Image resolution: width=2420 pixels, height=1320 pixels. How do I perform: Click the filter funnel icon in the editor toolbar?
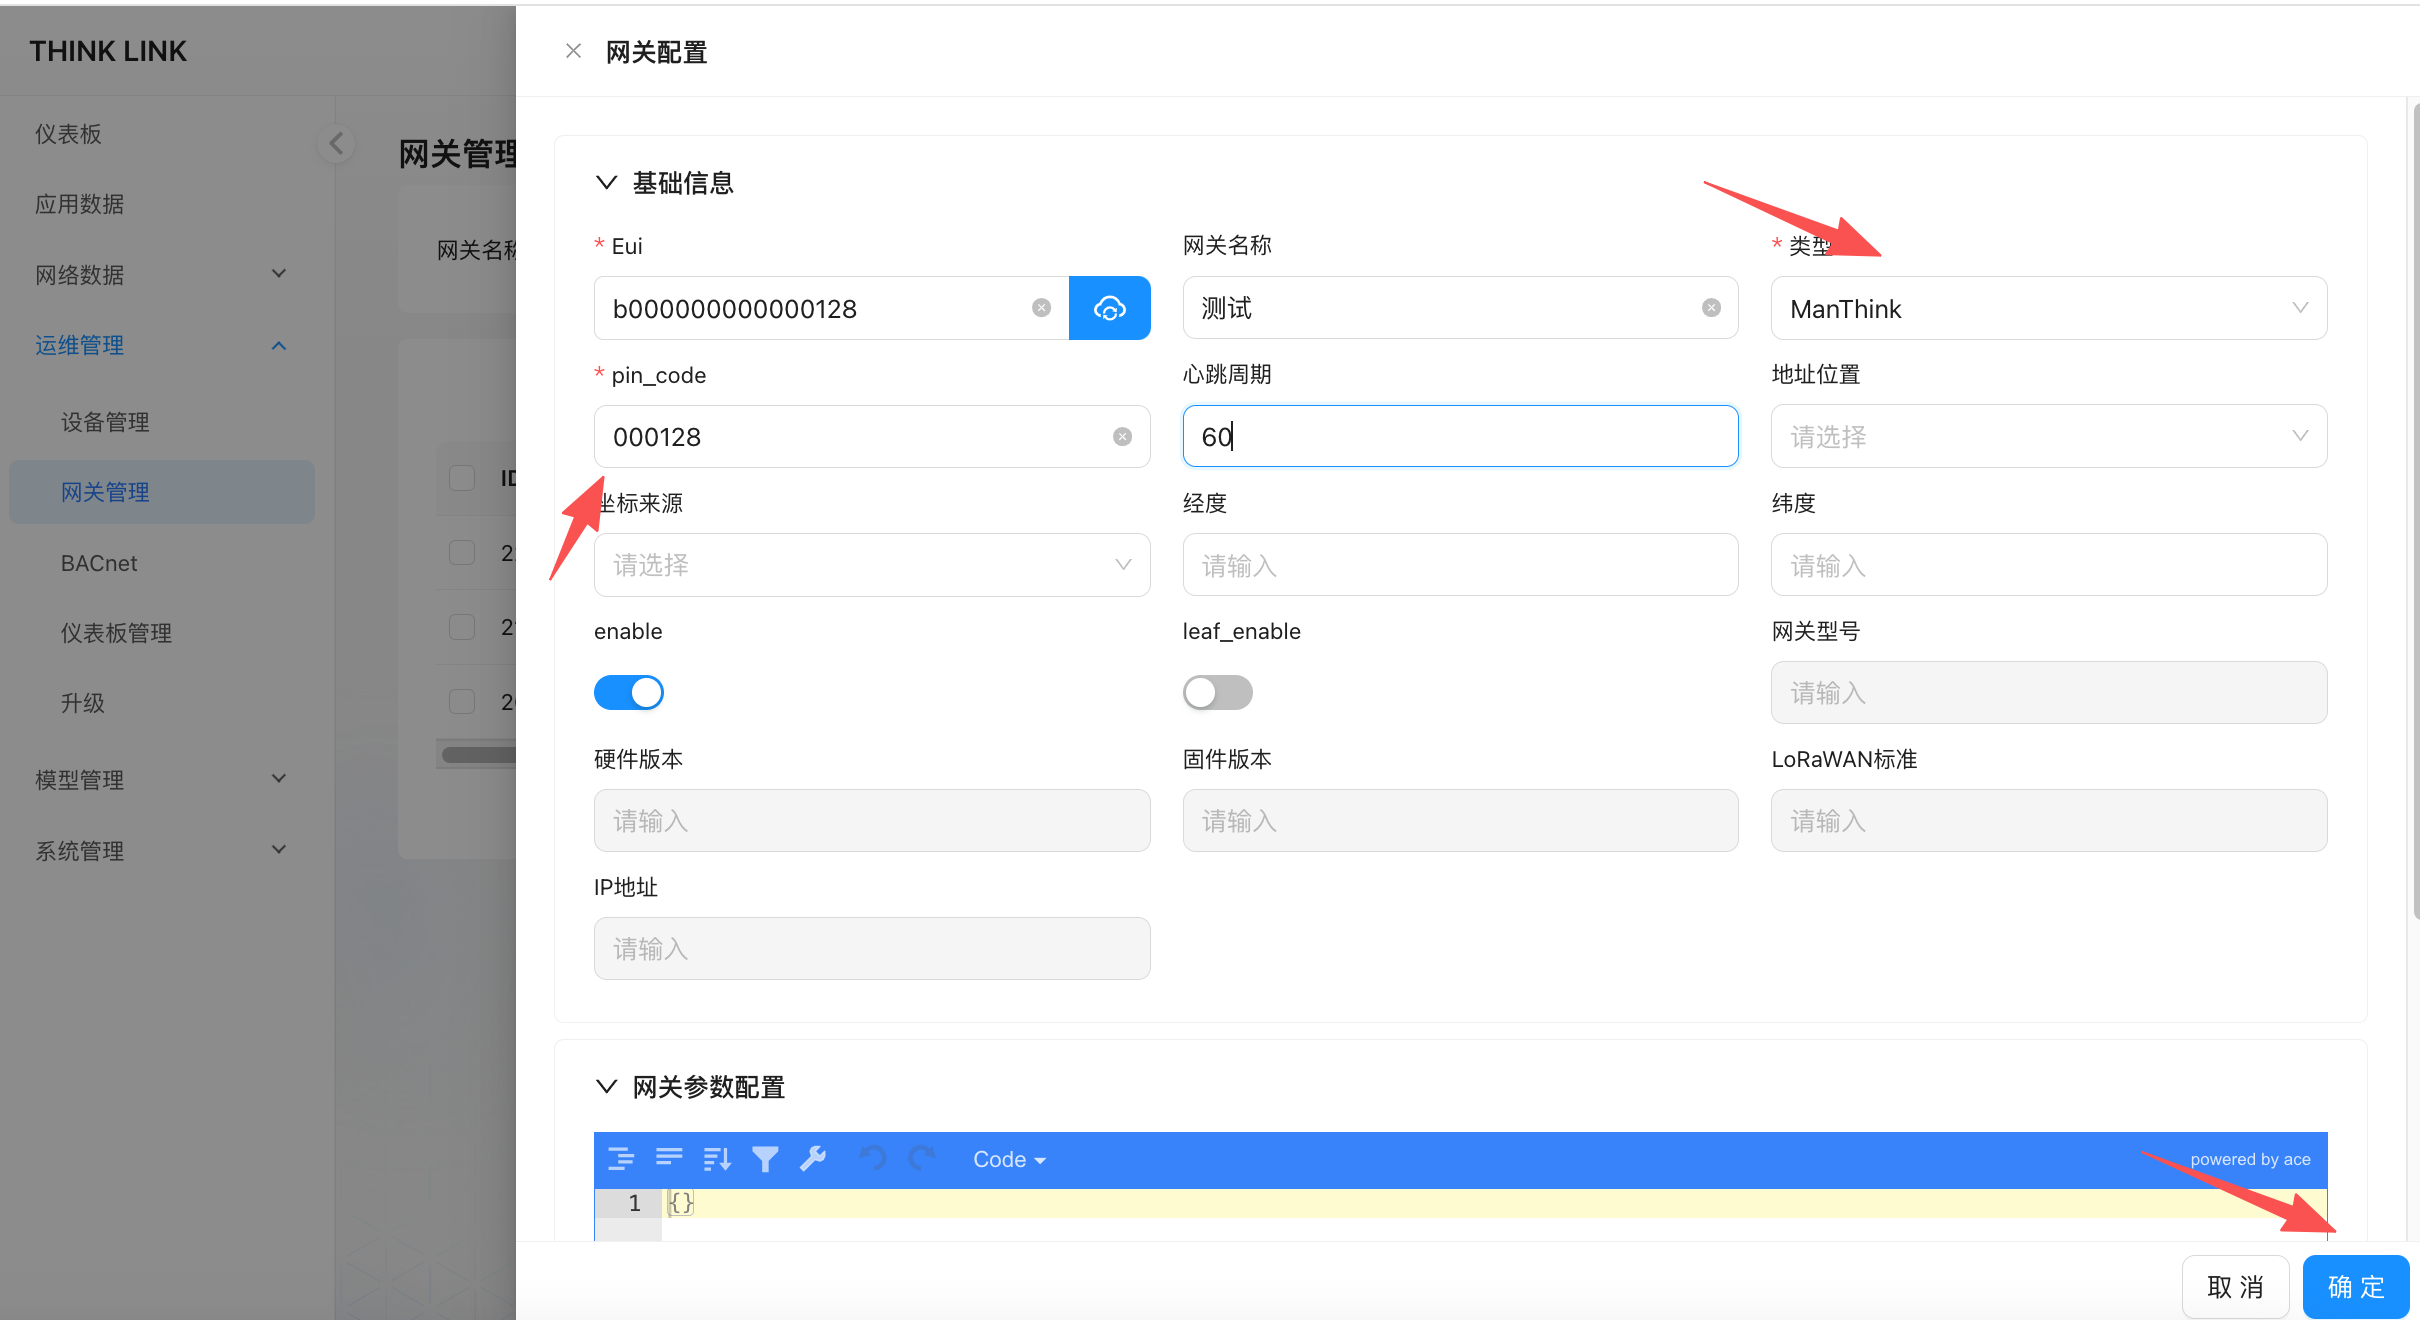point(765,1159)
